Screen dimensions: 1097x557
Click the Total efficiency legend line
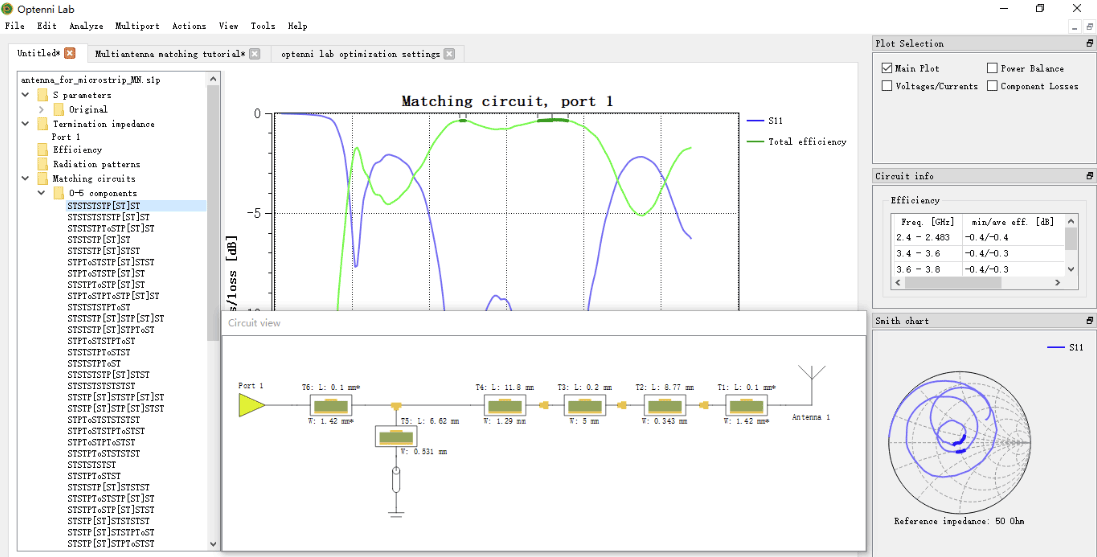pos(756,141)
